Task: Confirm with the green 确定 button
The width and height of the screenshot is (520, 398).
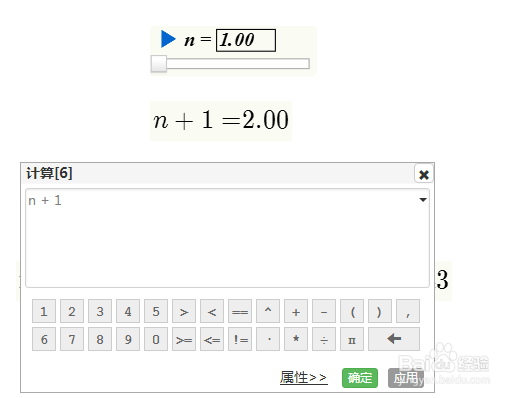Action: point(360,378)
